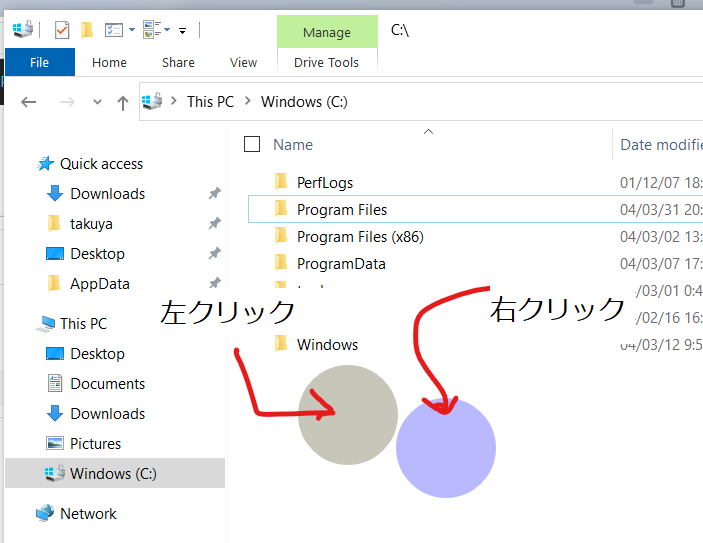The width and height of the screenshot is (703, 543).
Task: Switch to the Share ribbon tab
Action: point(178,62)
